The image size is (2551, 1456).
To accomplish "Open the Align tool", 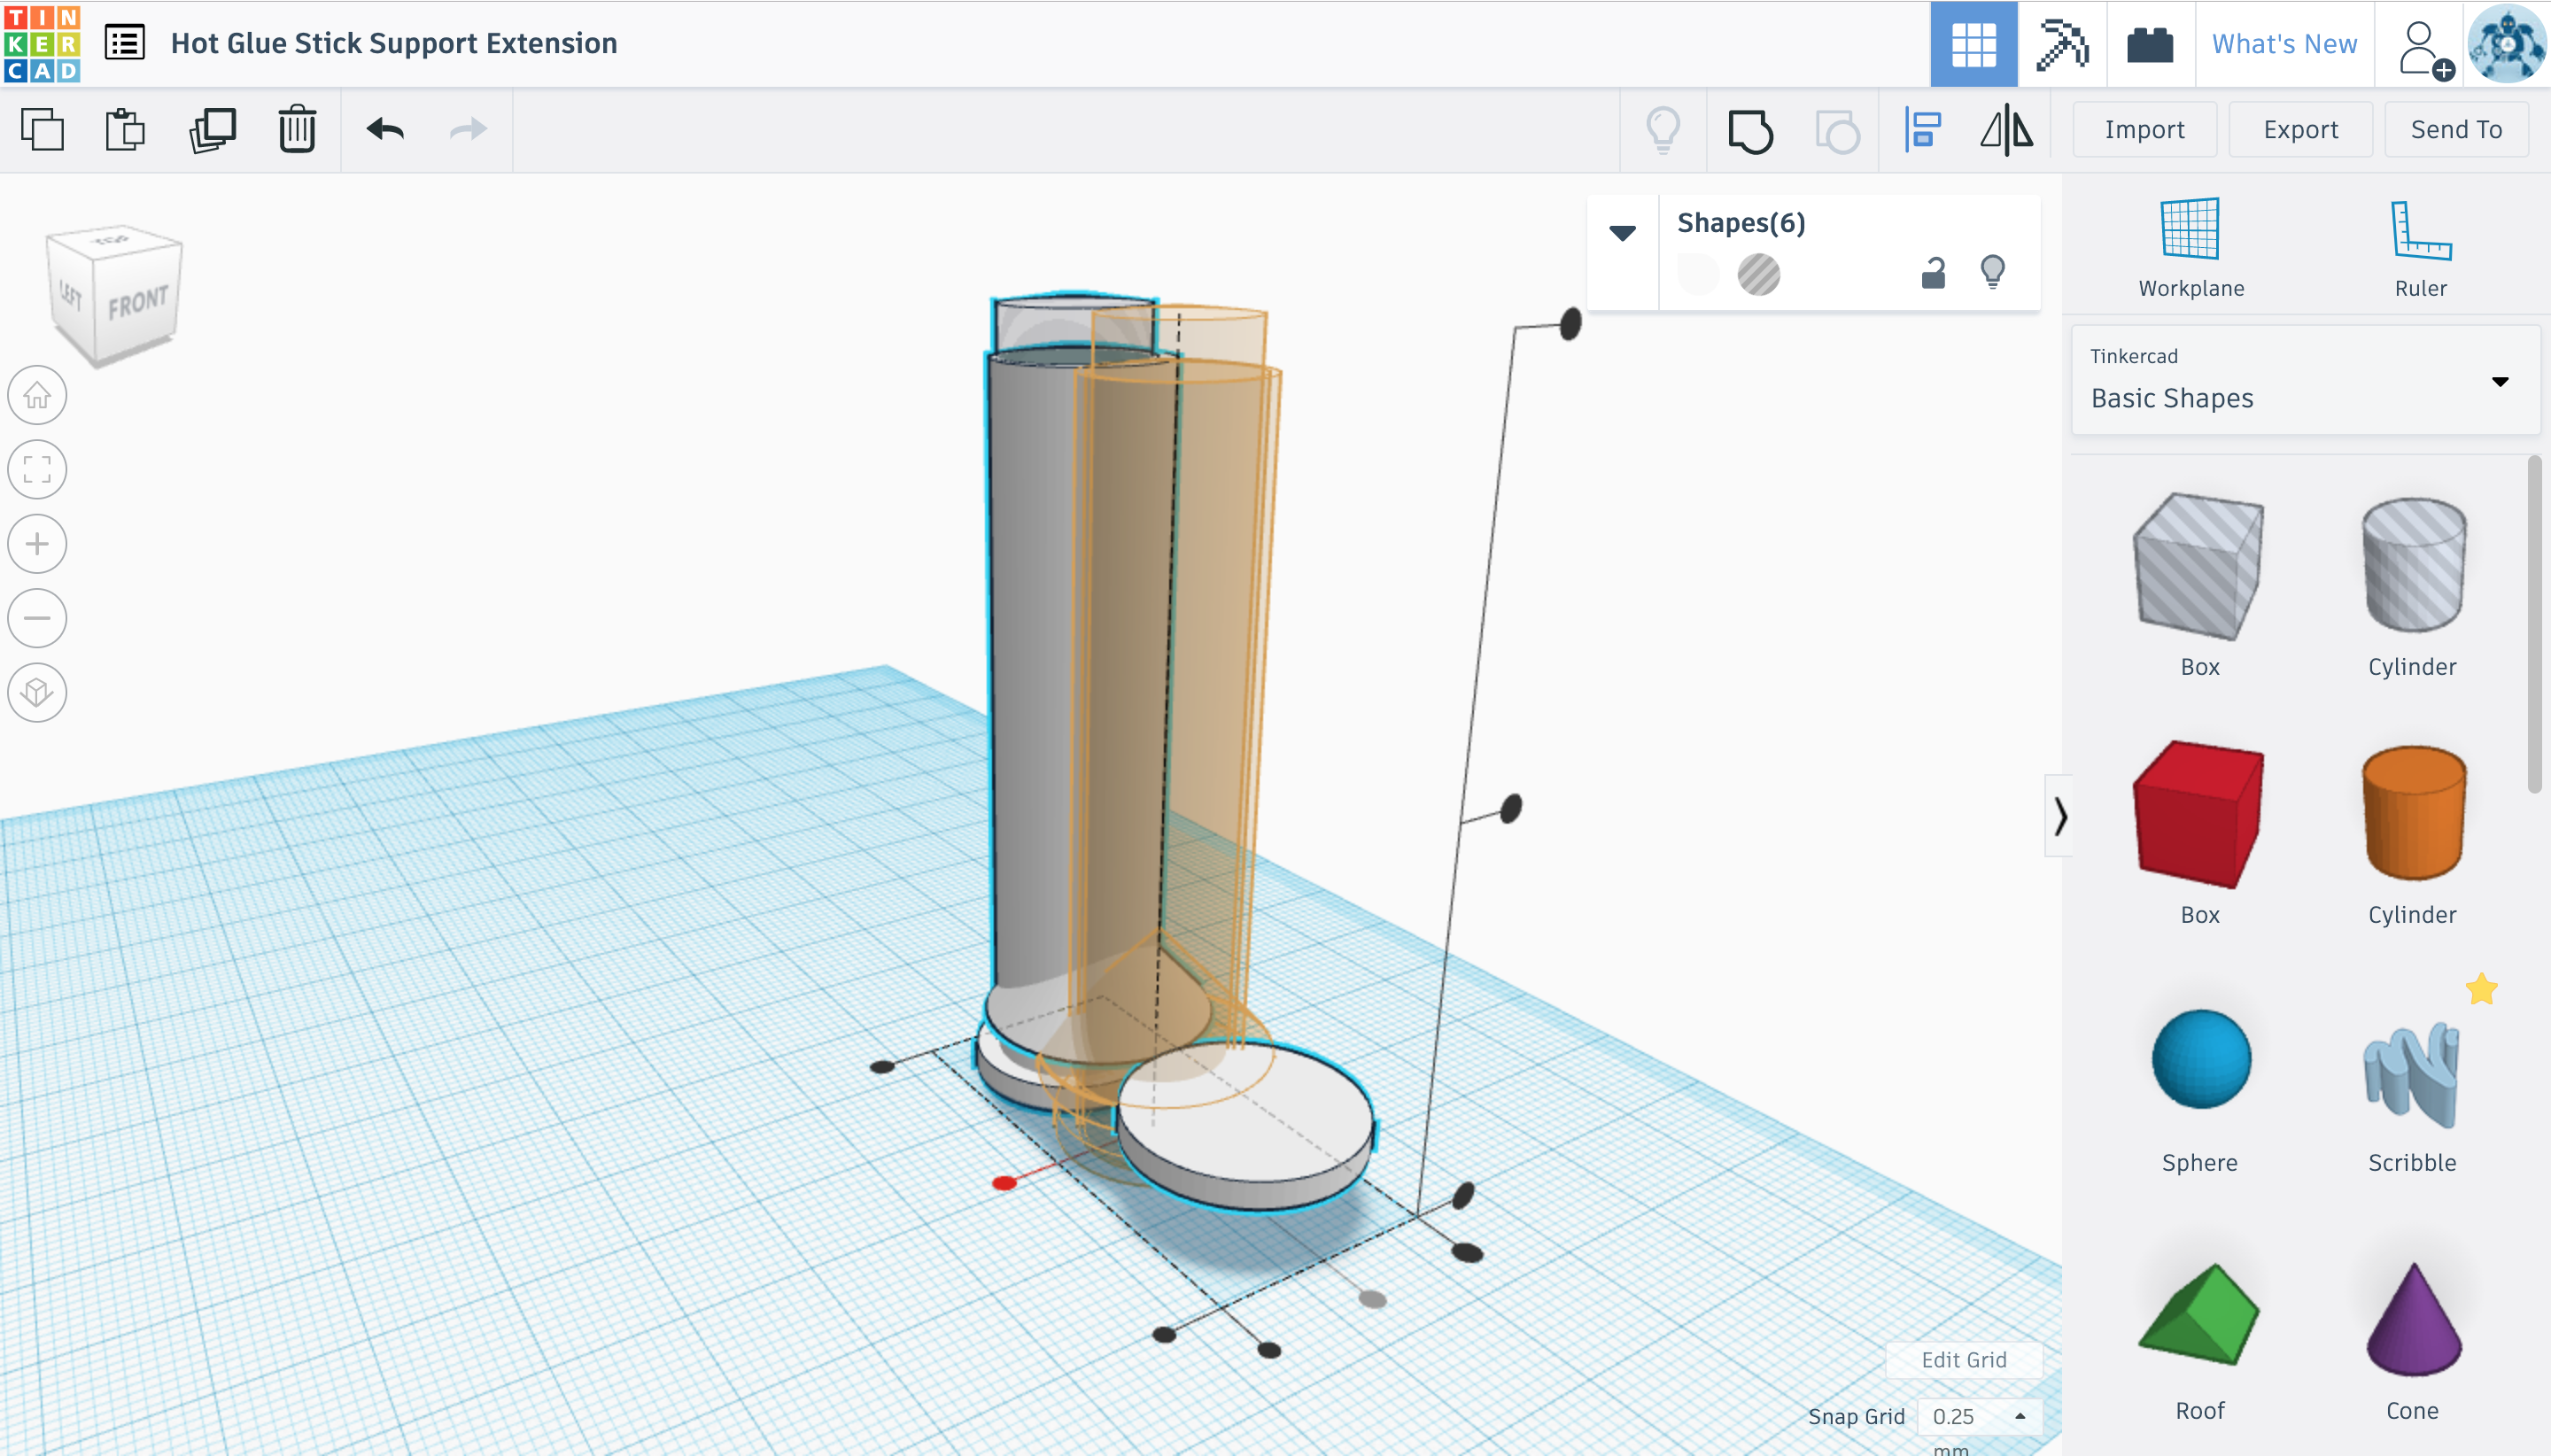I will 1922,130.
